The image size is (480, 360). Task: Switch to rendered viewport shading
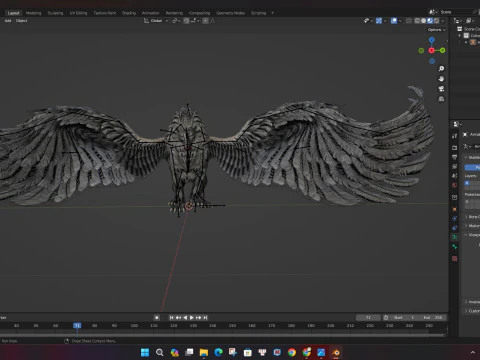[436, 21]
